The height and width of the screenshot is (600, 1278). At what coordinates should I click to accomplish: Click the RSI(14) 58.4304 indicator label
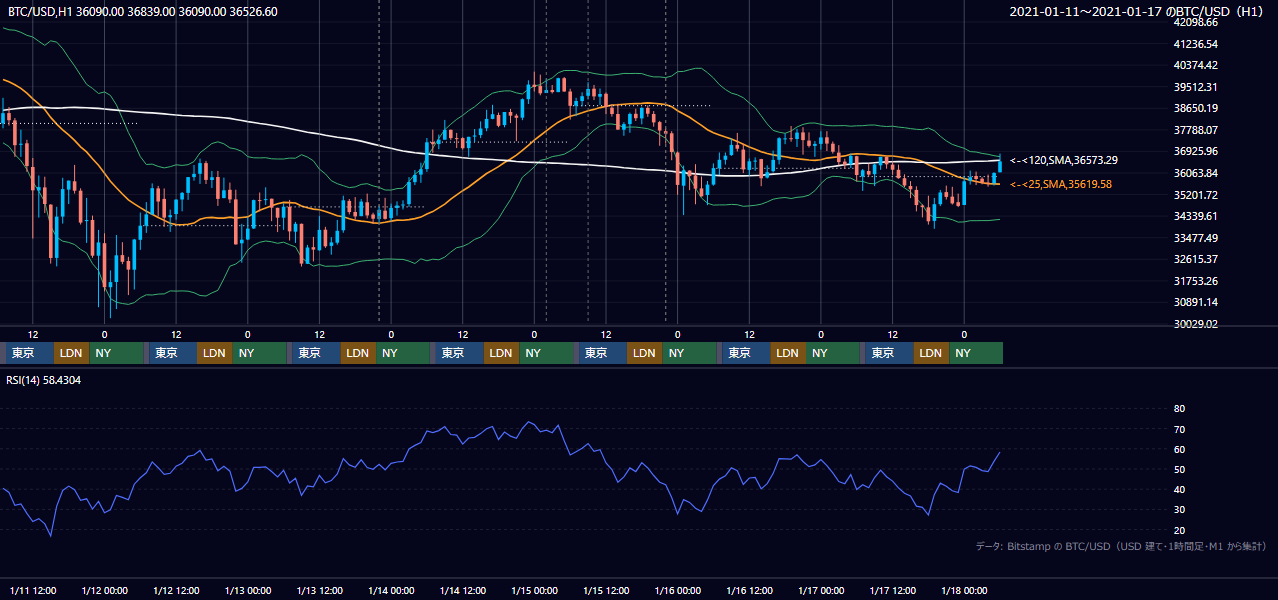[44, 380]
